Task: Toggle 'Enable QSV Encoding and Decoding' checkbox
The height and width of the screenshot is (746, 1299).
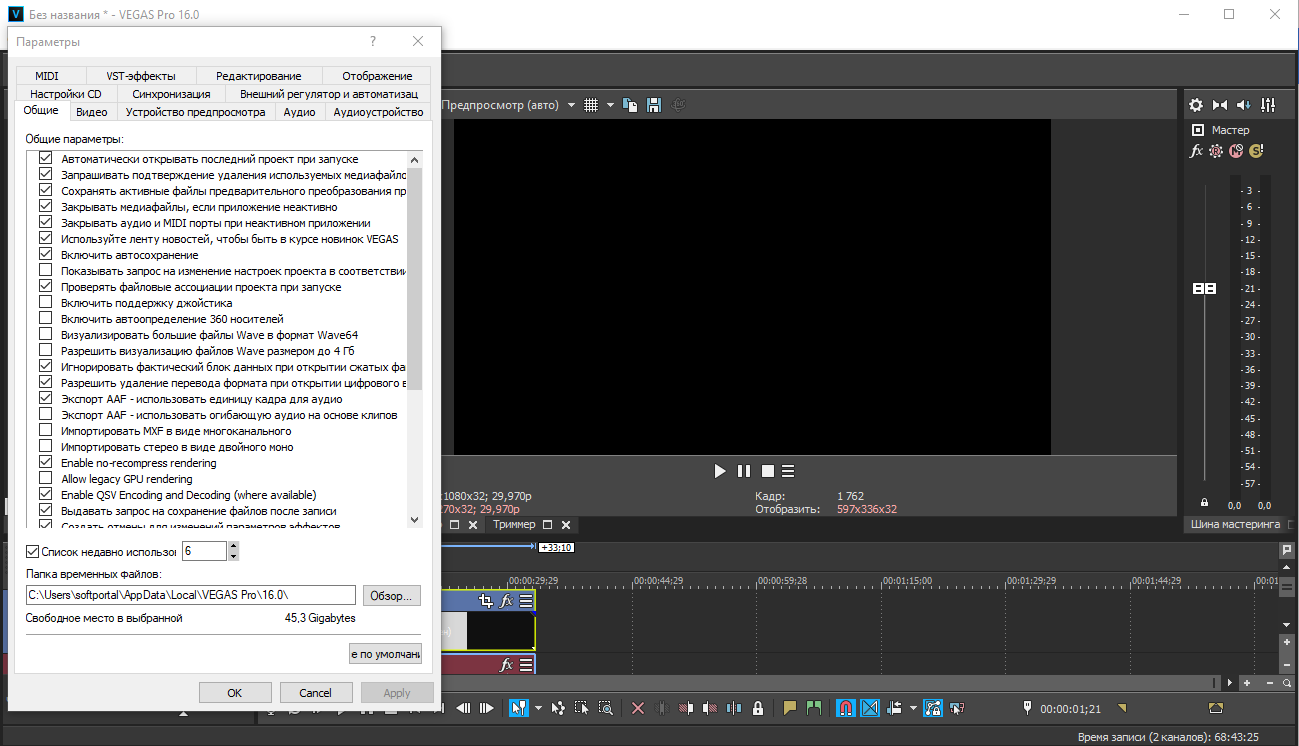Action: (x=45, y=495)
